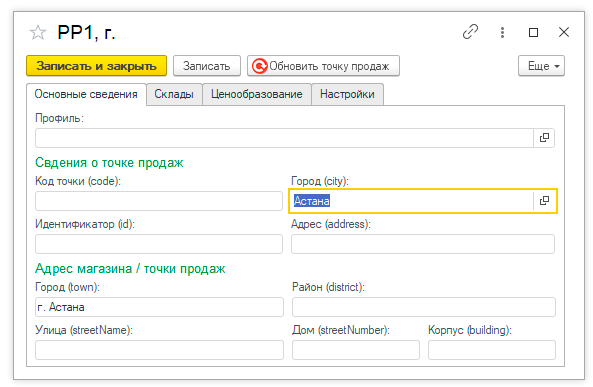Image resolution: width=593 pixels, height=387 pixels.
Task: Focus the Дом (streetNumber) field
Action: pos(355,350)
